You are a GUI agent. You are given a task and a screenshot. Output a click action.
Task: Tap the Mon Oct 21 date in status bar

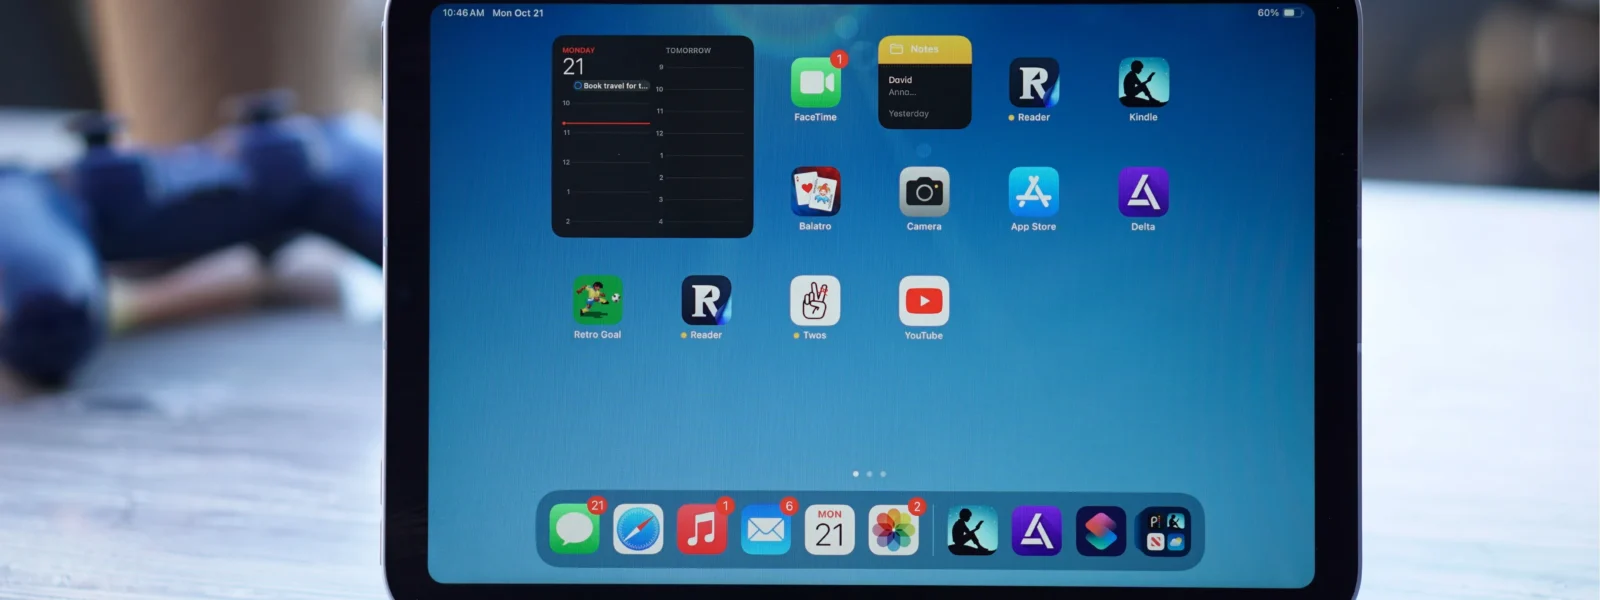click(518, 13)
